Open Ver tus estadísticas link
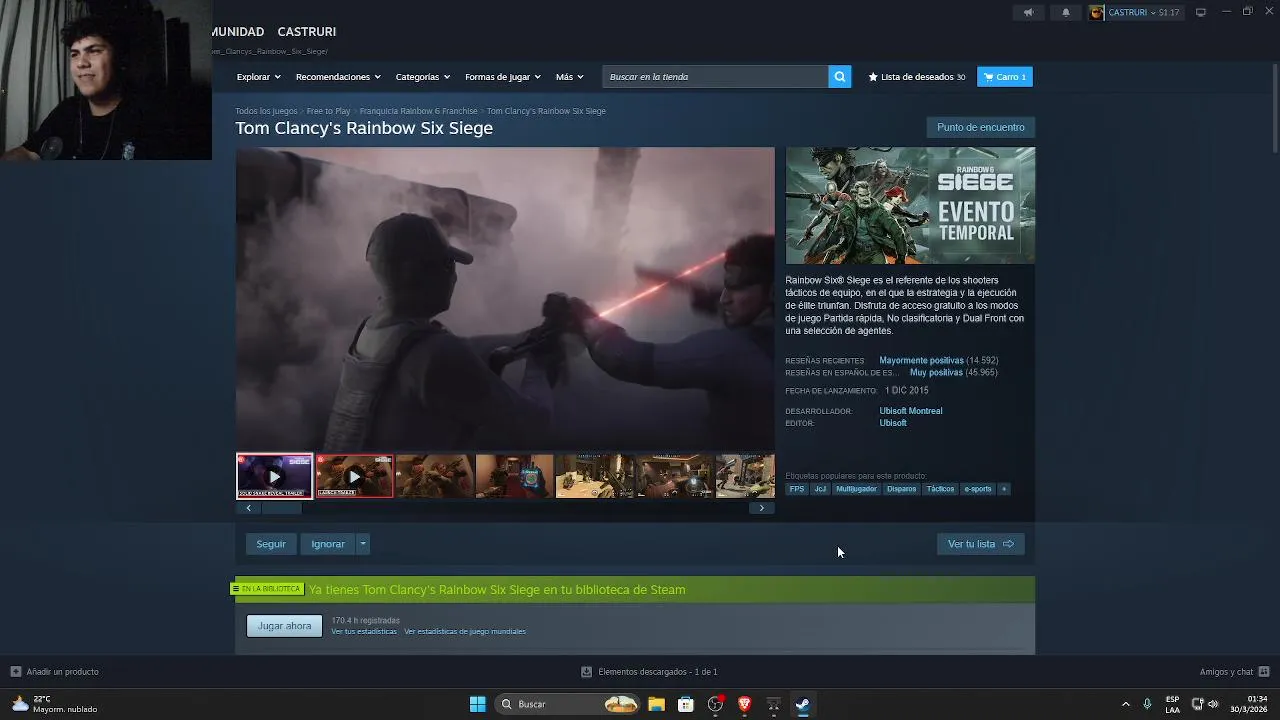1280x720 pixels. pyautogui.click(x=364, y=632)
